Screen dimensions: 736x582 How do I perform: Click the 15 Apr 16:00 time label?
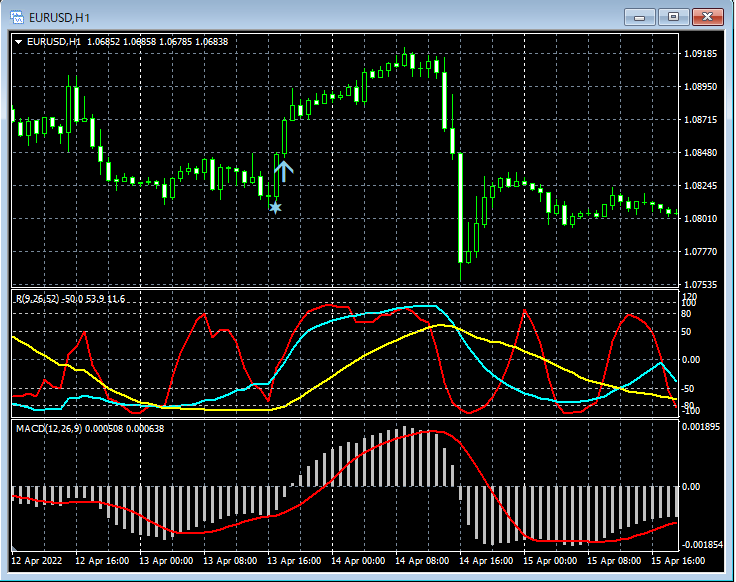pyautogui.click(x=678, y=561)
